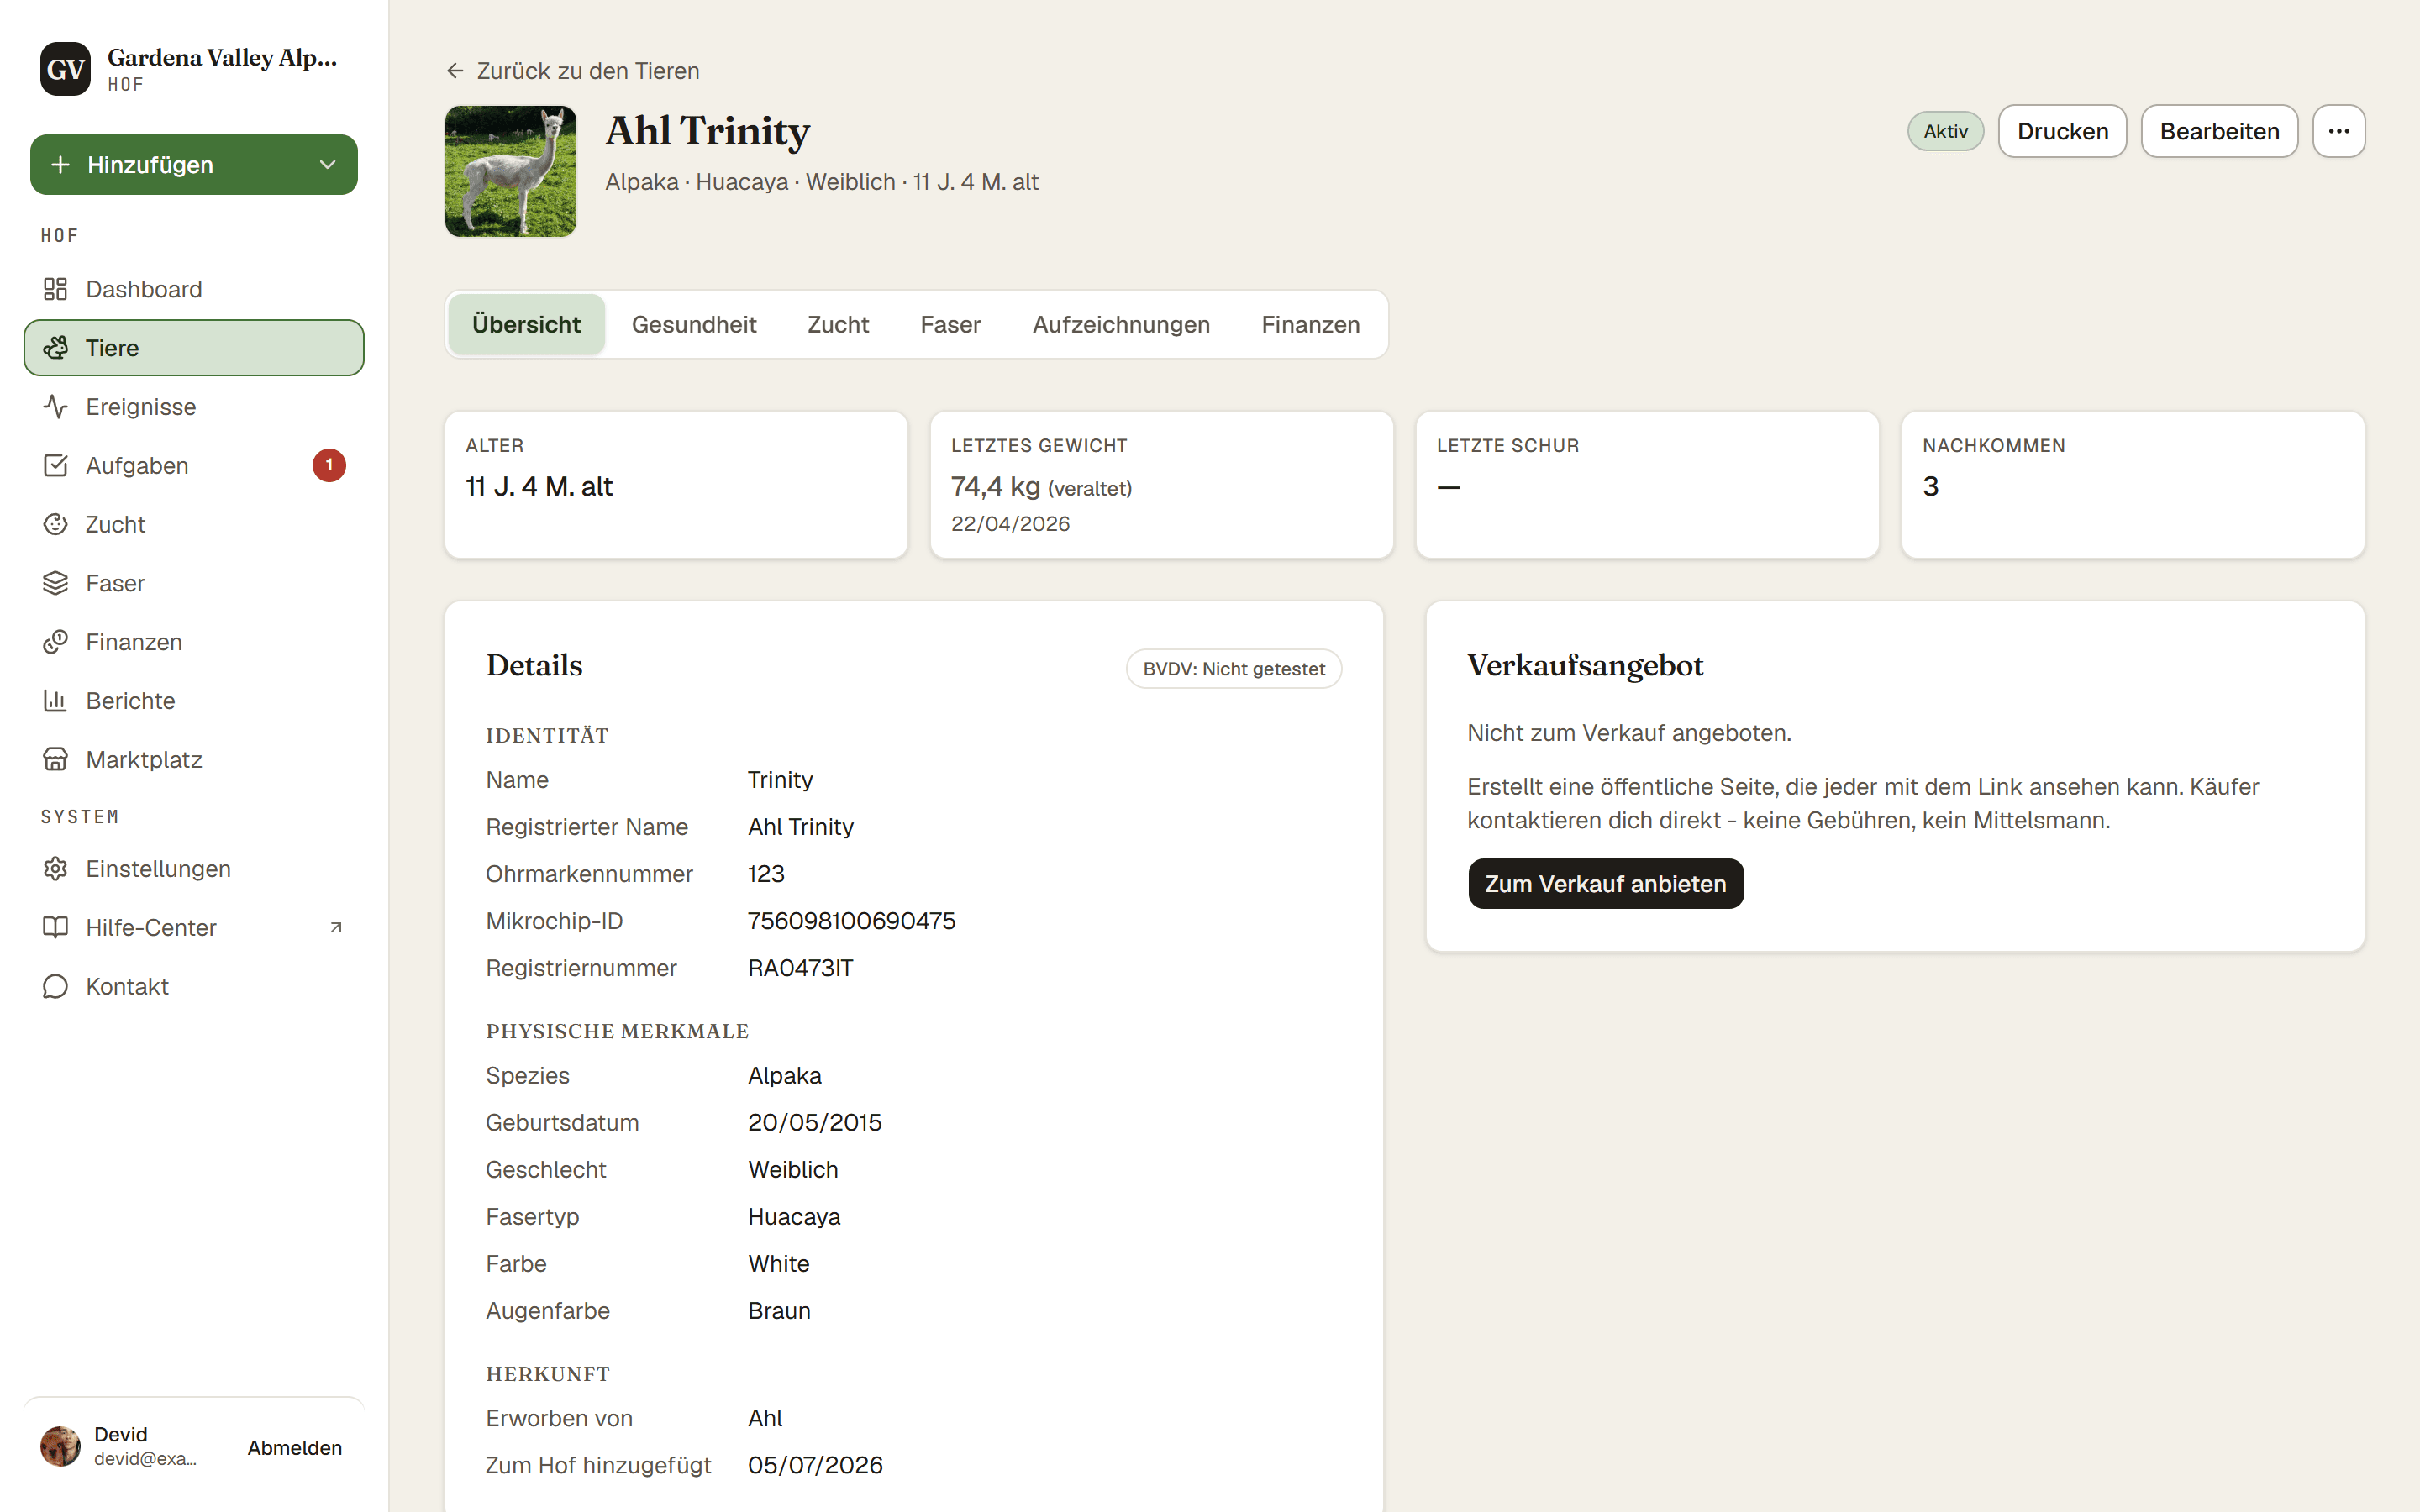Click the GV farm logo

[x=65, y=69]
